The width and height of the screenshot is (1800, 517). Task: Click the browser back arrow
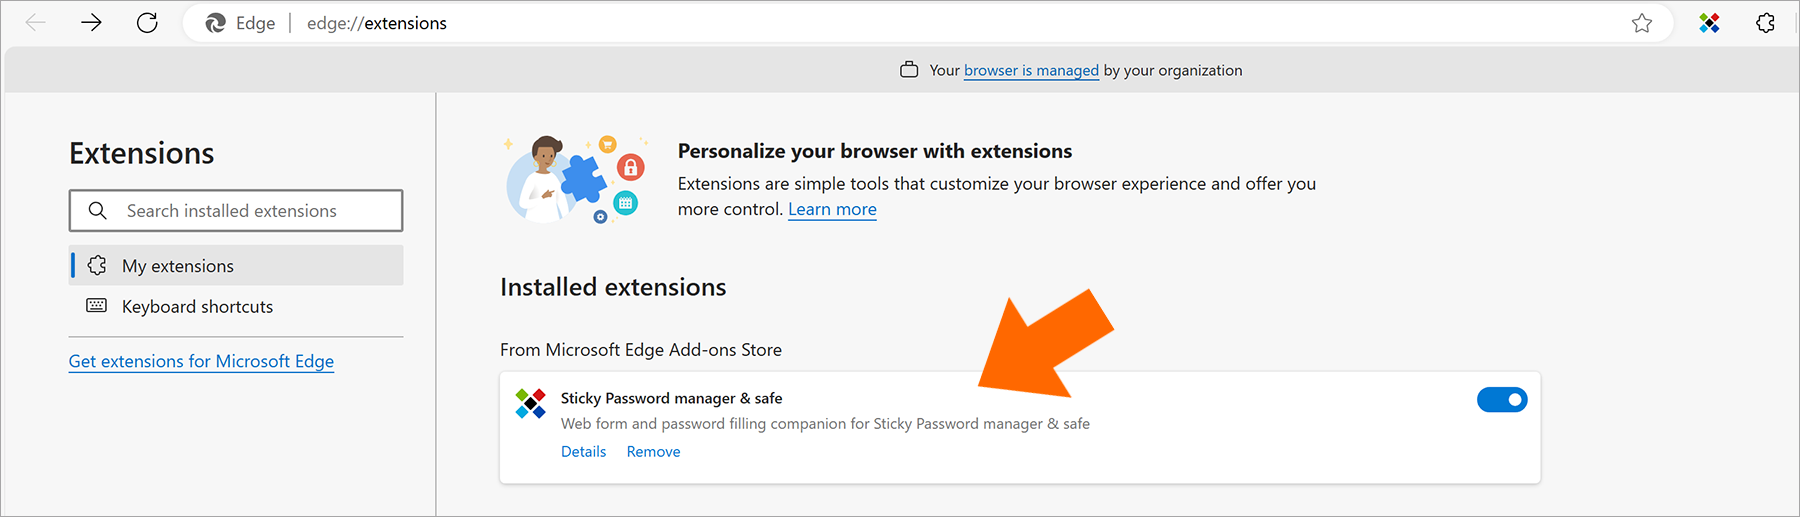[35, 23]
